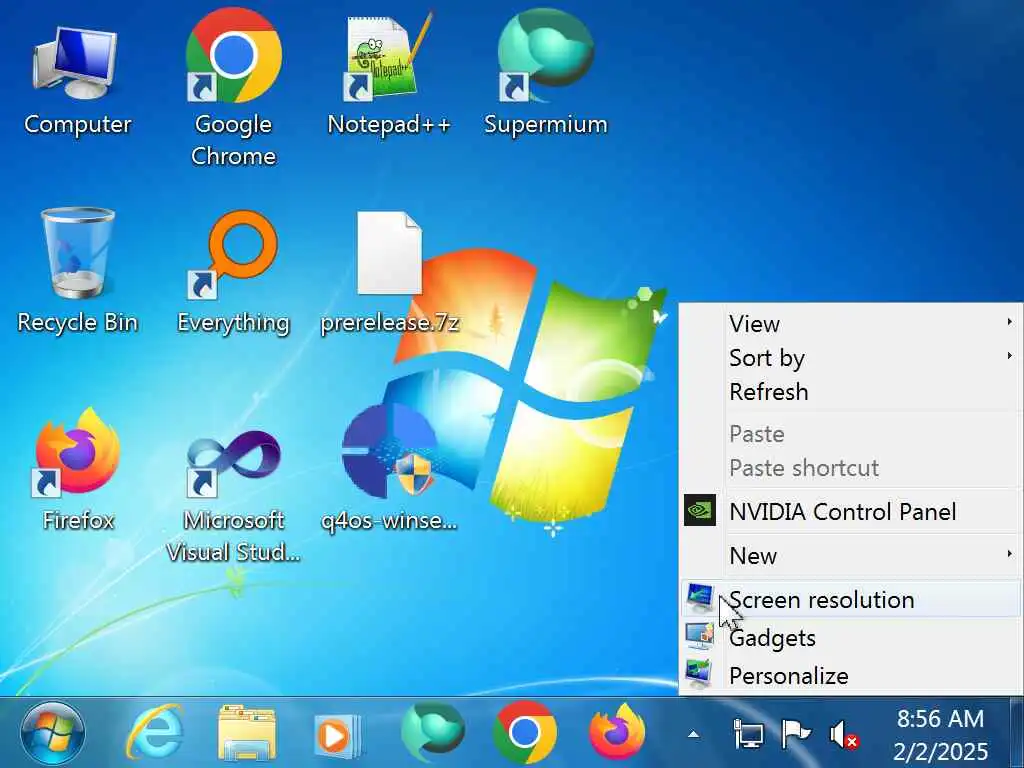Choose Screen resolution menu entry
The image size is (1024, 768).
[x=851, y=600]
